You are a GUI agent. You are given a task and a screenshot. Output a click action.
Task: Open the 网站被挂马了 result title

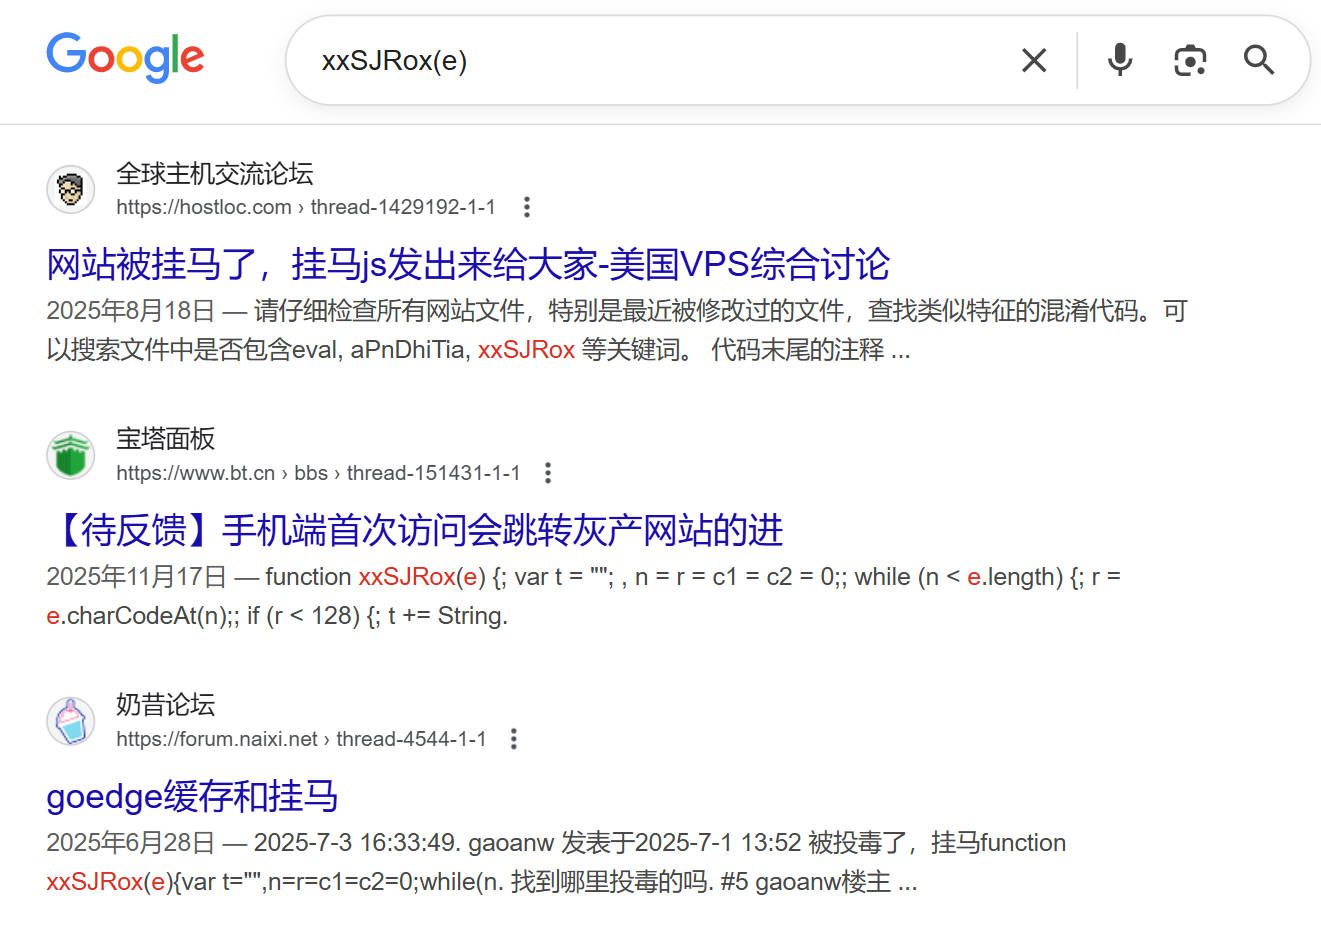[467, 265]
